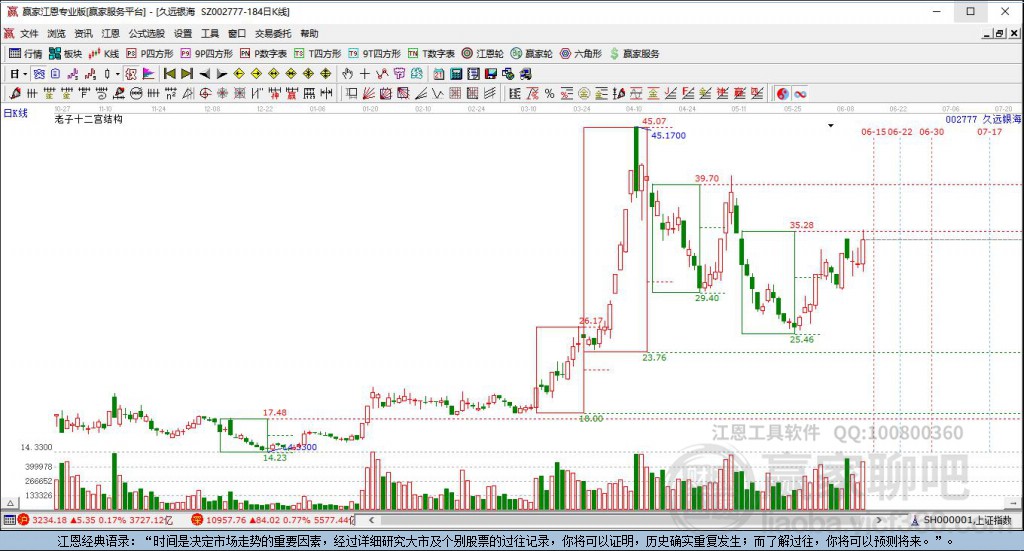Click the save floppy disk icon

pyautogui.click(x=490, y=74)
